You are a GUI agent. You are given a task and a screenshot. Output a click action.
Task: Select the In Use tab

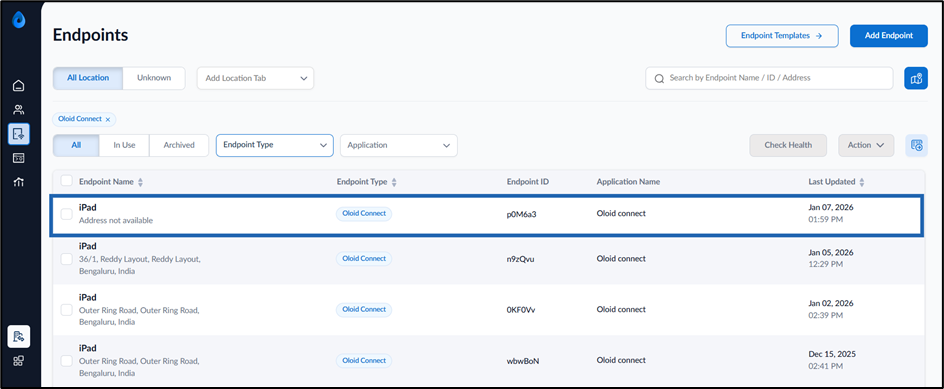click(x=124, y=145)
